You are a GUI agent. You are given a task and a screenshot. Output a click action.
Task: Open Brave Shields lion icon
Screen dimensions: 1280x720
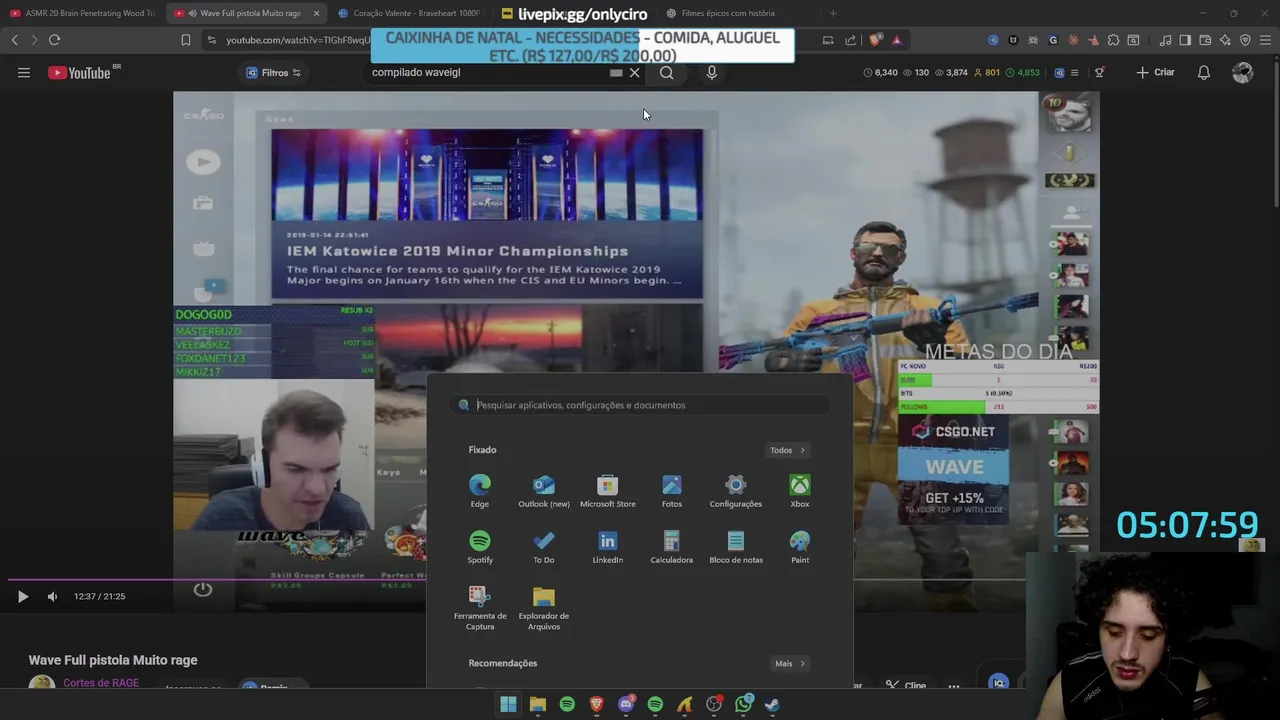876,40
